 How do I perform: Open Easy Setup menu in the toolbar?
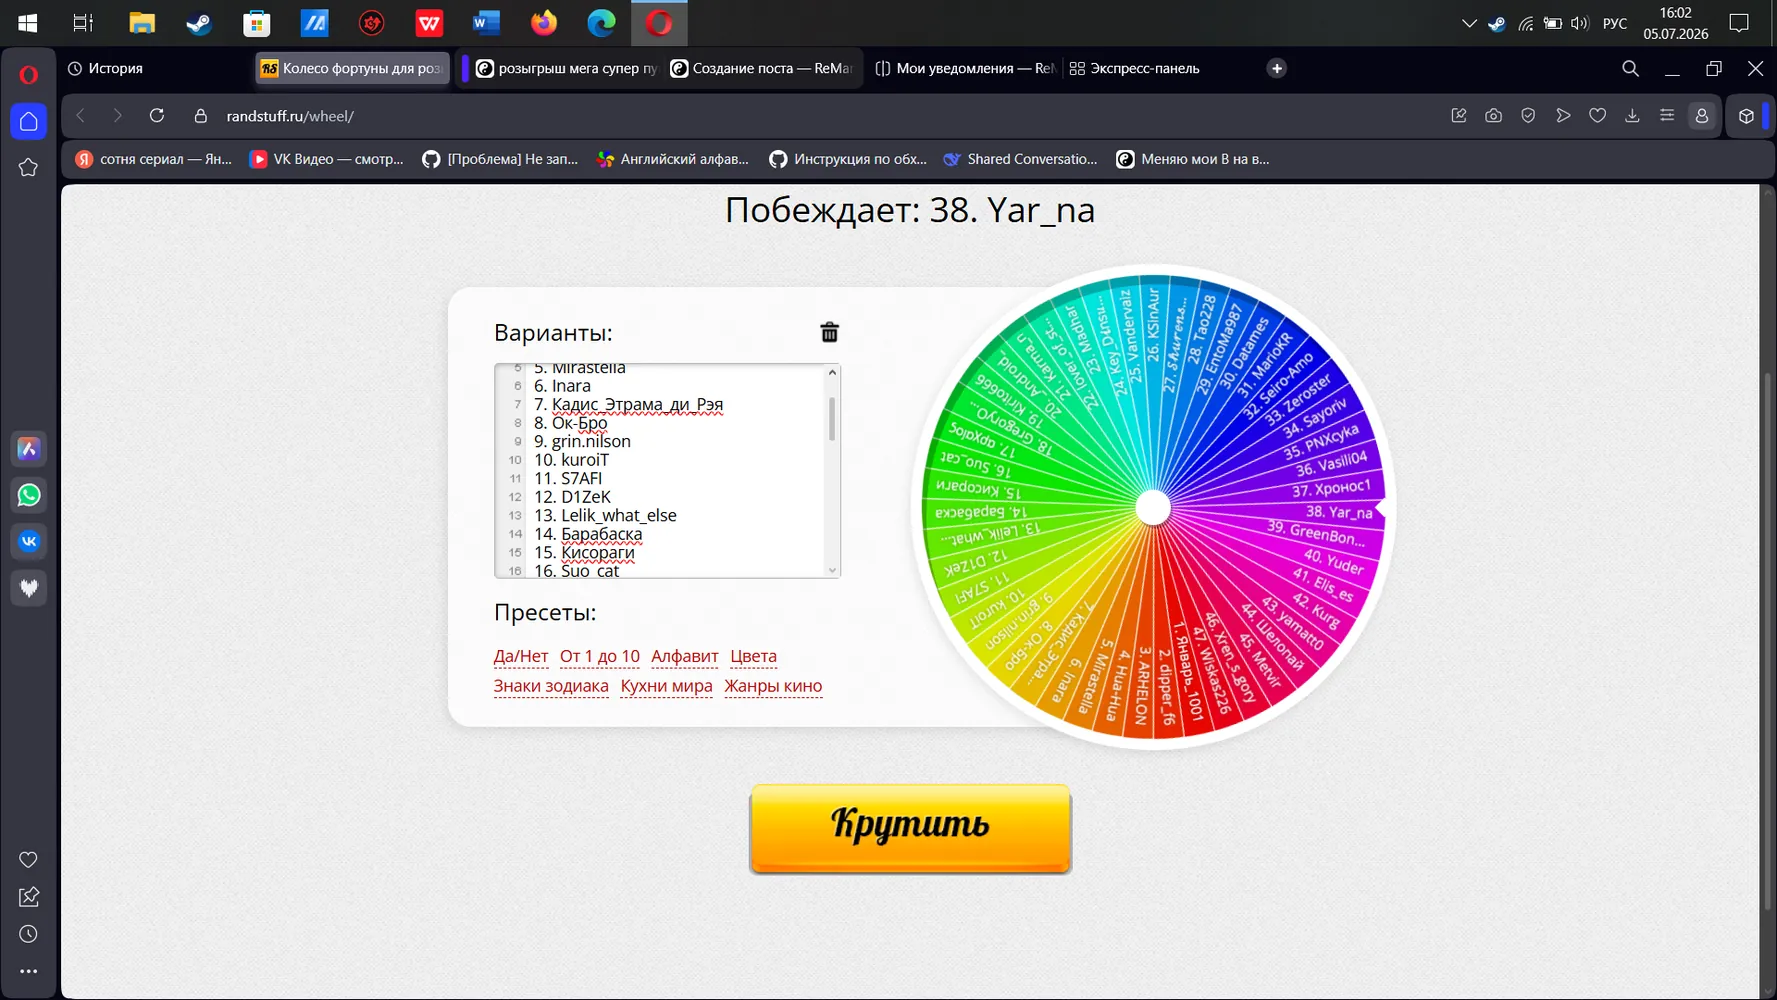tap(1666, 116)
